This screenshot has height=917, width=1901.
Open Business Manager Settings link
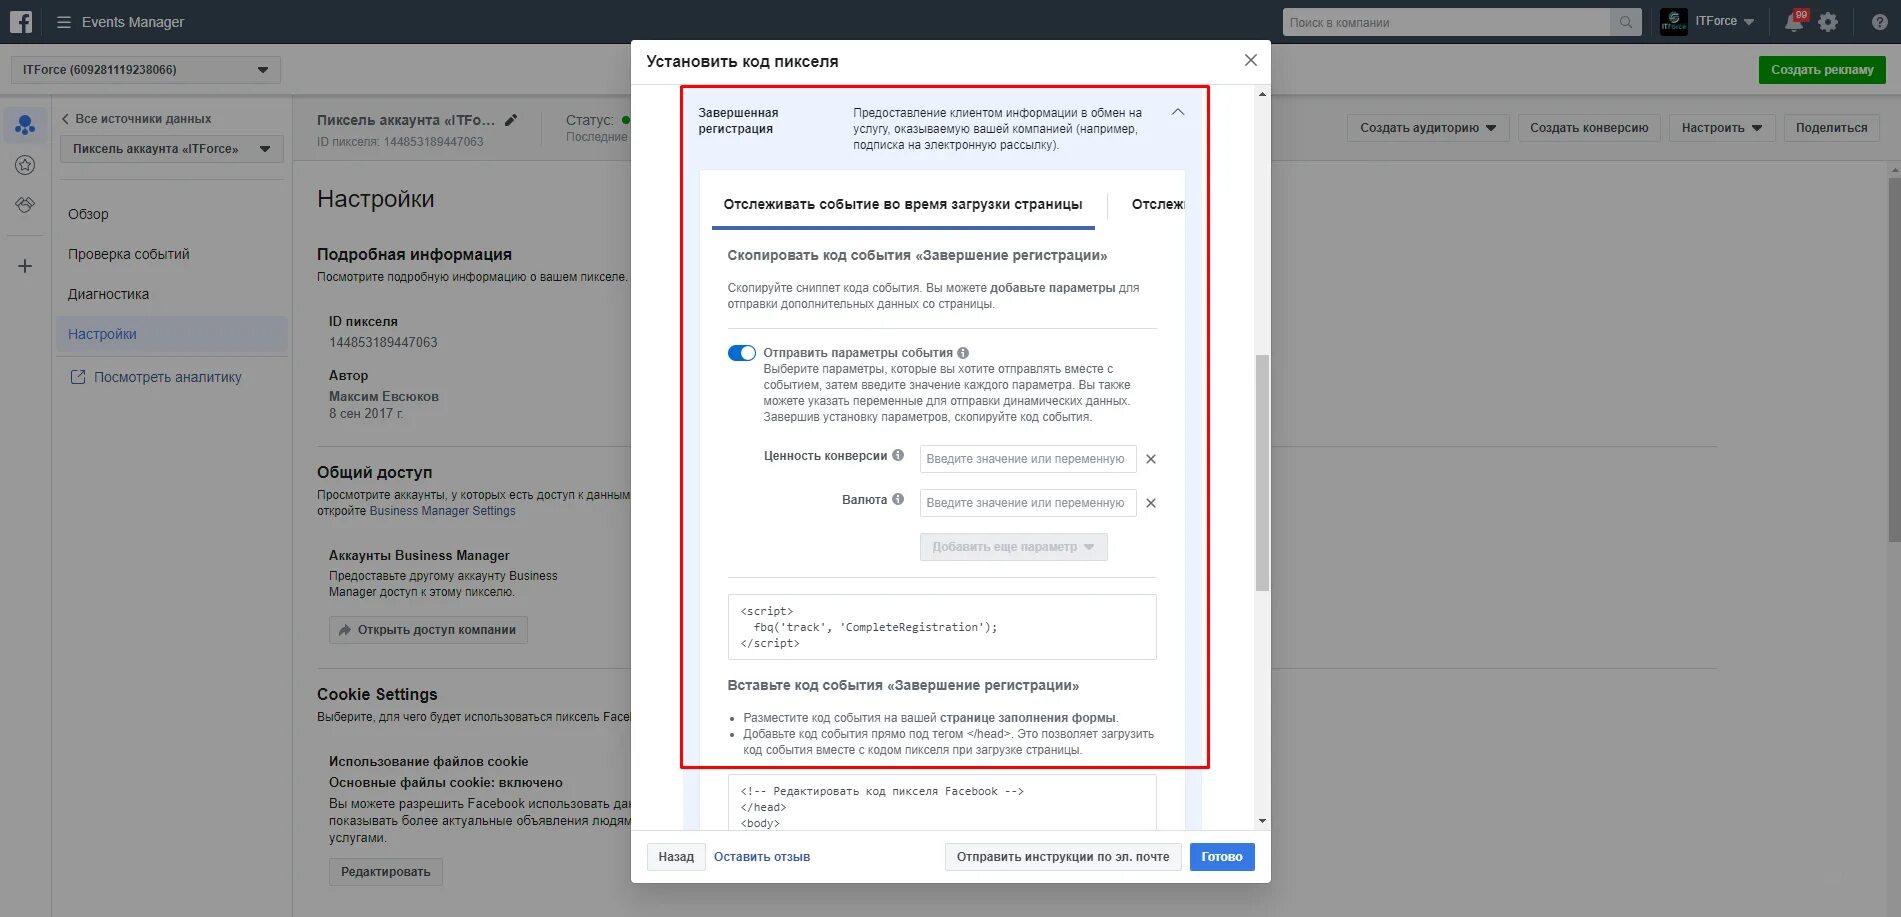(443, 511)
